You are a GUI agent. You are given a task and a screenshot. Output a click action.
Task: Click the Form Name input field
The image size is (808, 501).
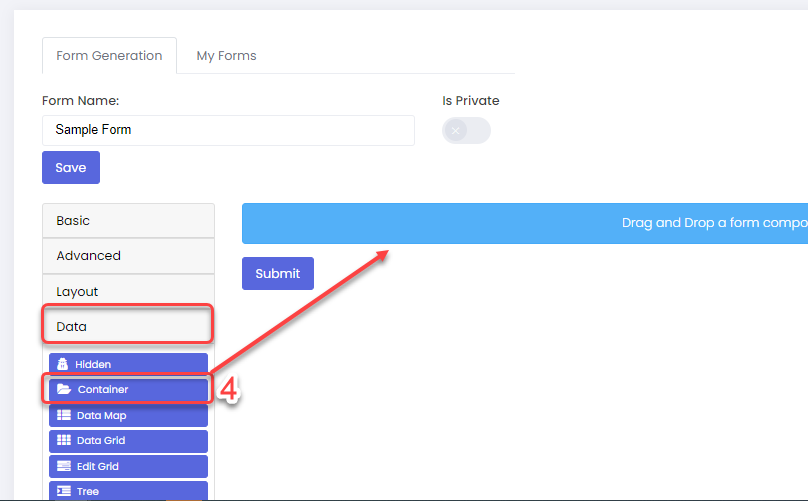(228, 130)
